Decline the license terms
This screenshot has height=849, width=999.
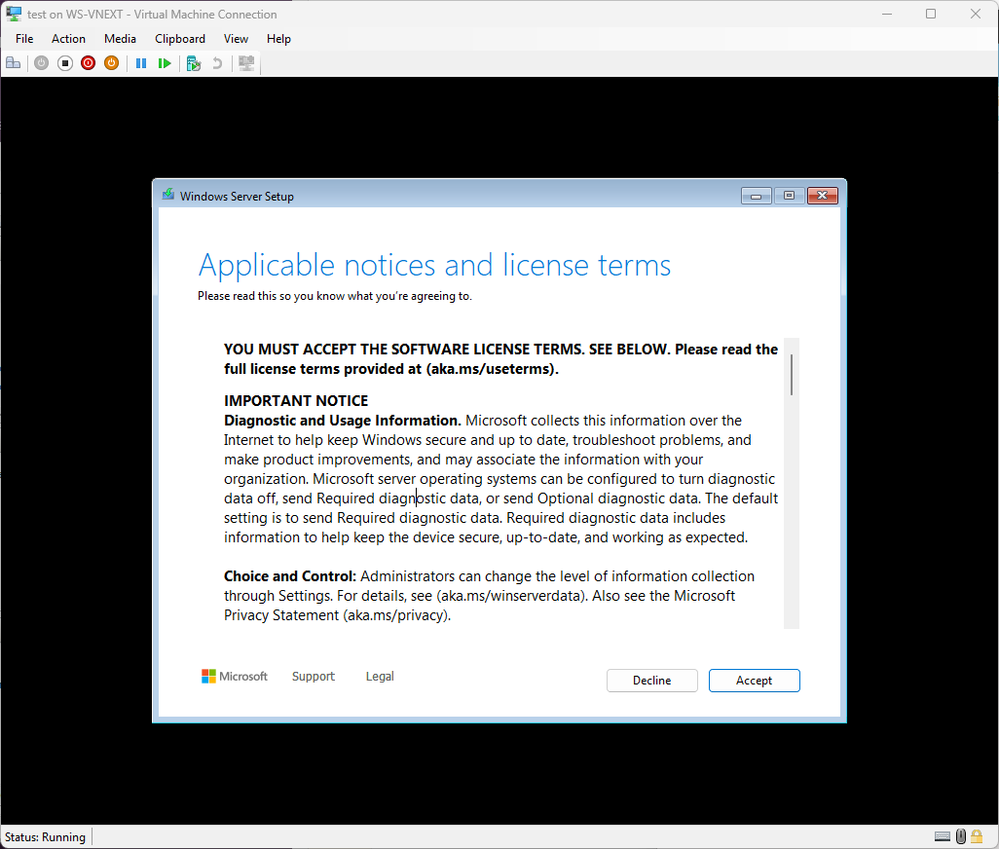pos(652,680)
